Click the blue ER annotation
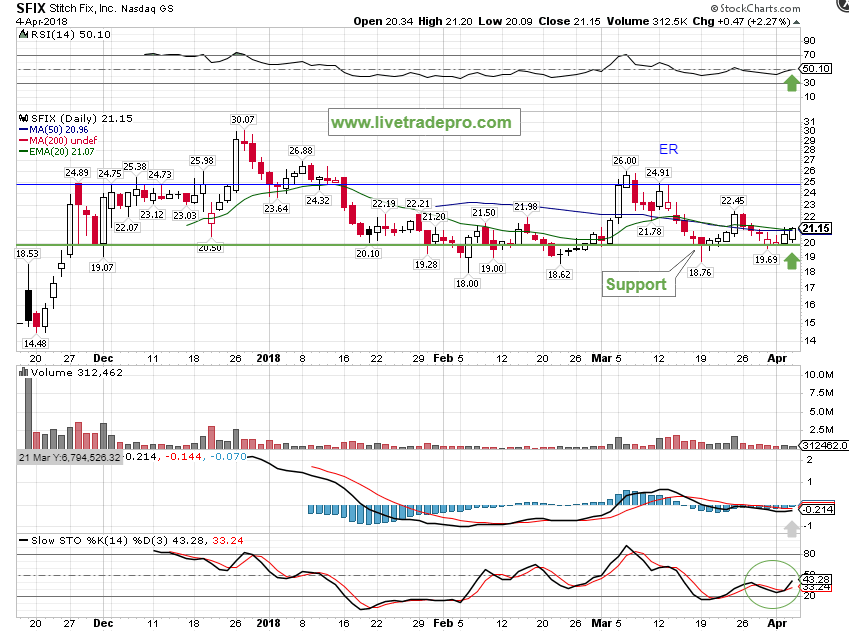 coord(668,148)
